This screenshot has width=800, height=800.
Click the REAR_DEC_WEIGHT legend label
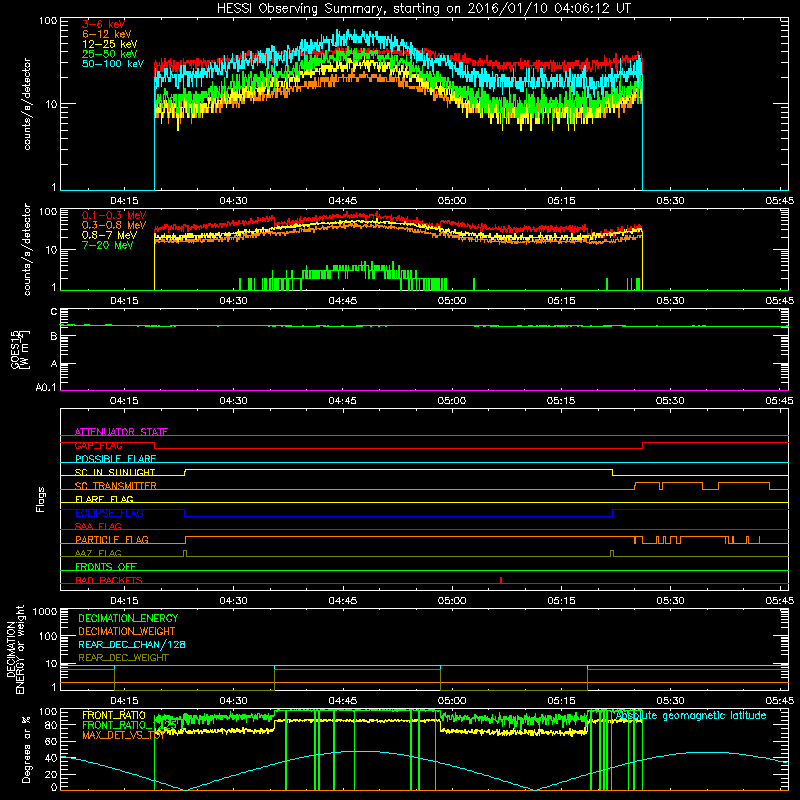(123, 658)
